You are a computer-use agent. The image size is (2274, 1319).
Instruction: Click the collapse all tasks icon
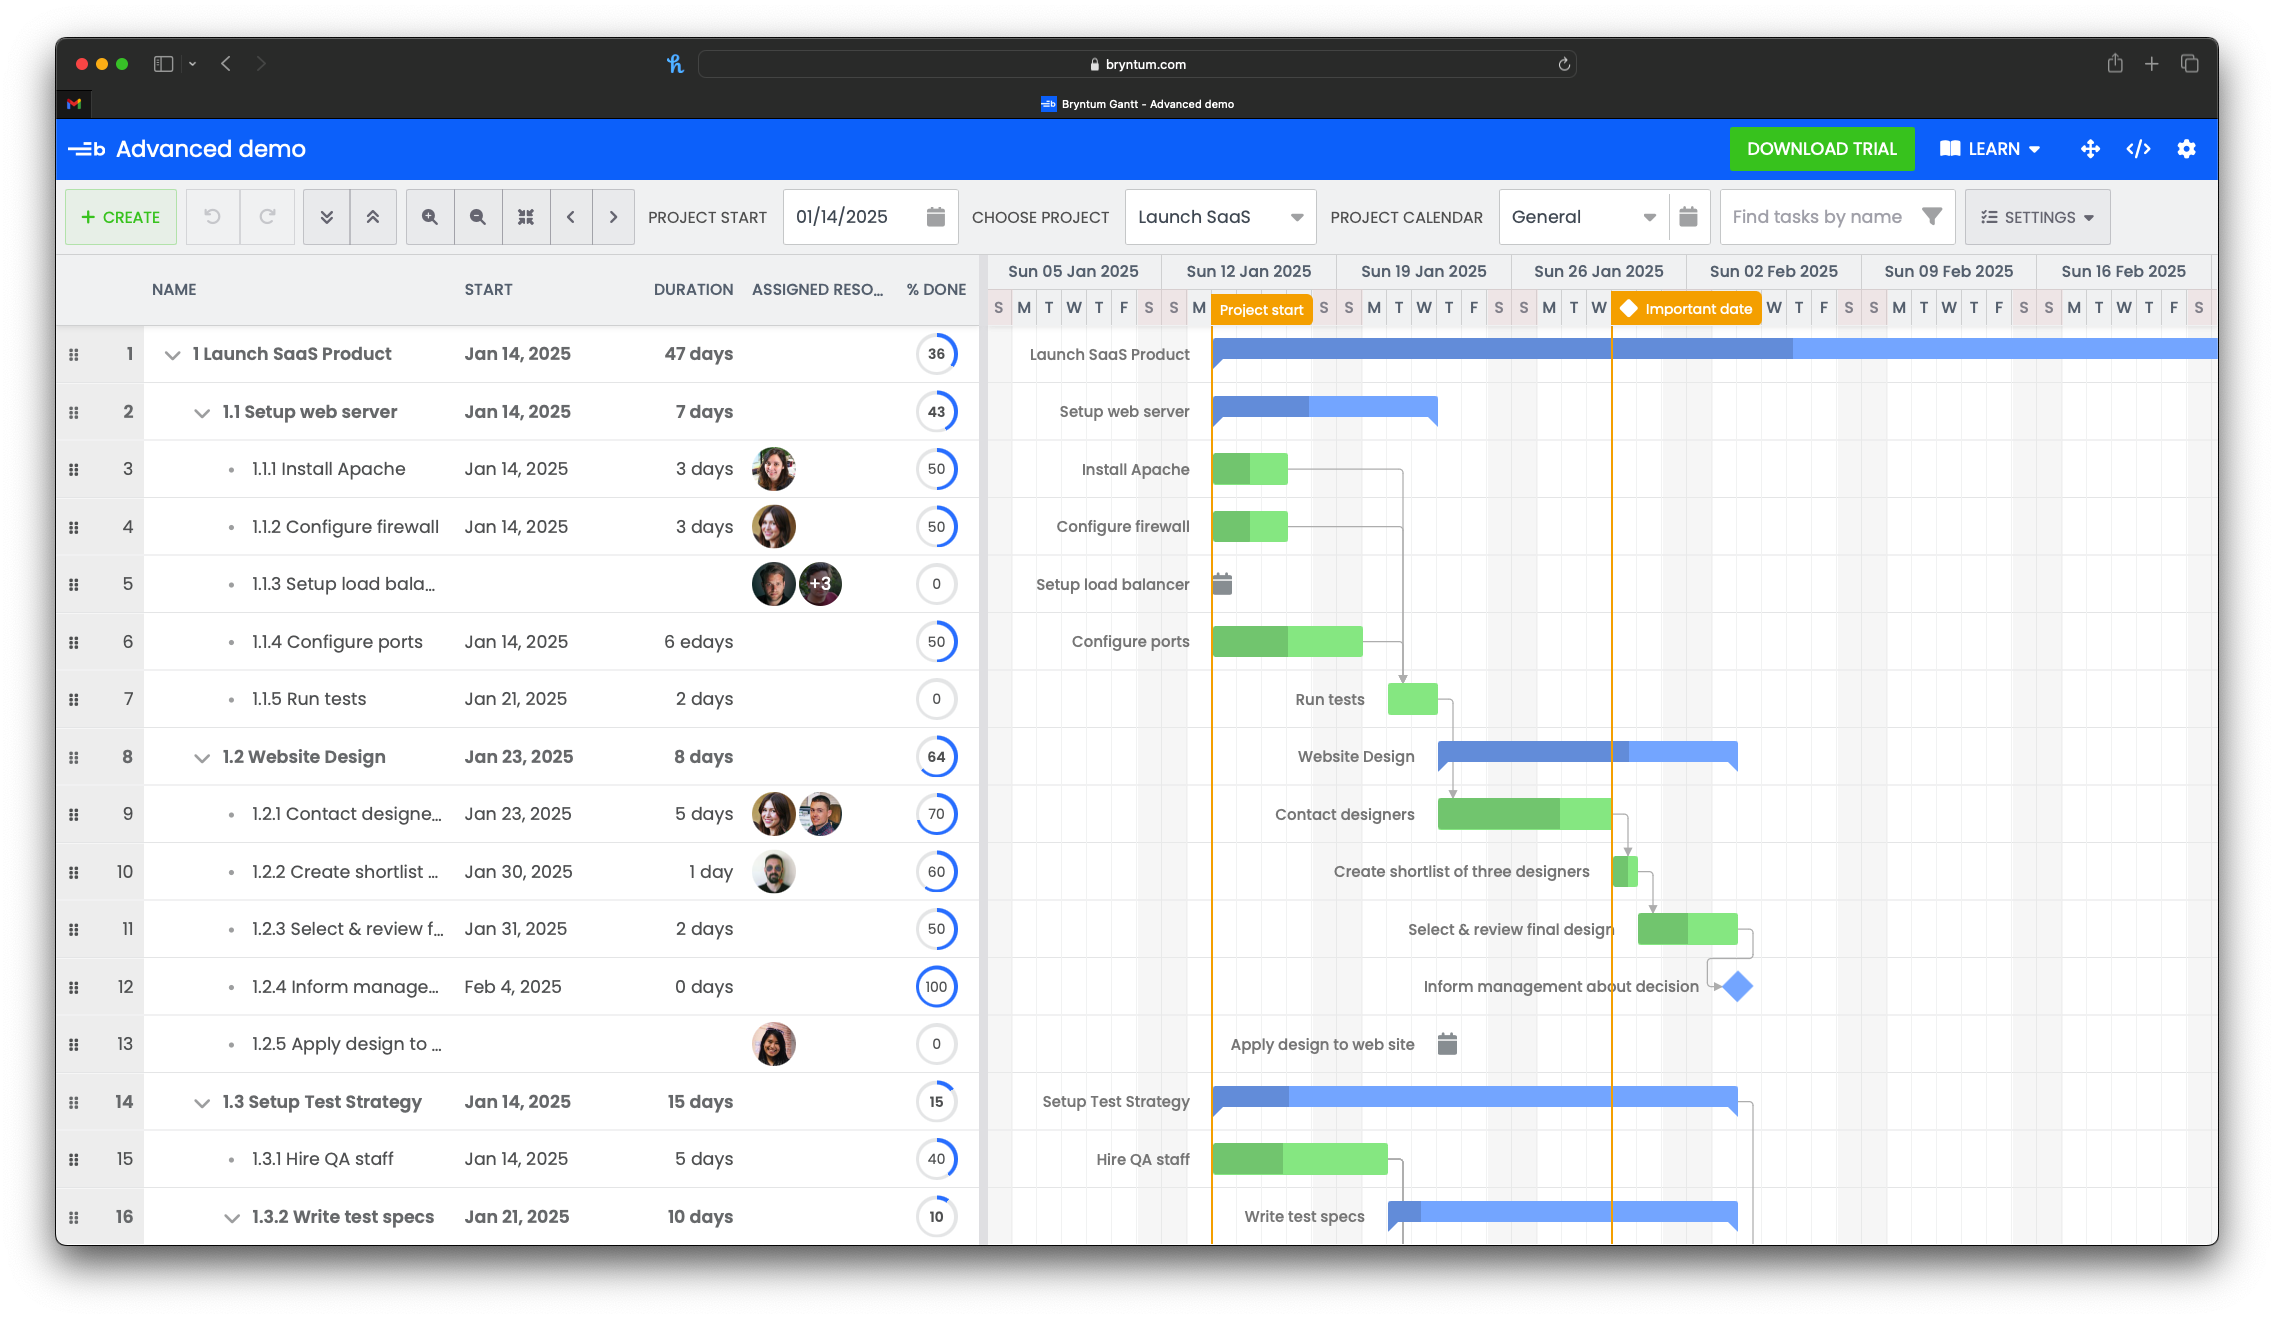(x=373, y=217)
